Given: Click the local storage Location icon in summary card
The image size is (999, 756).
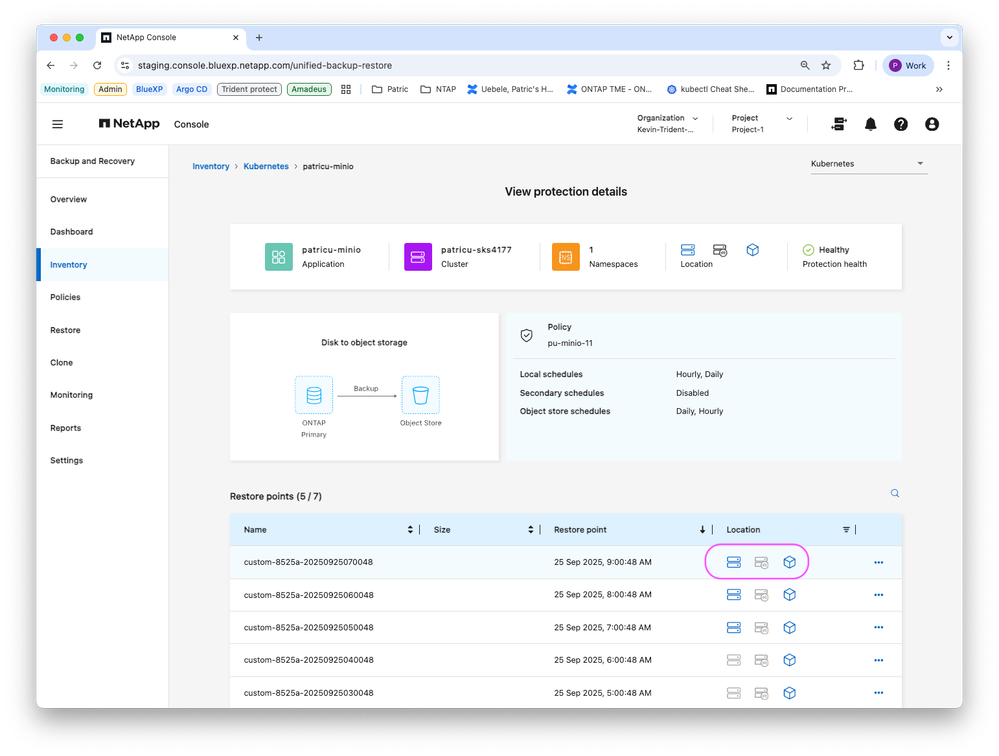Looking at the screenshot, I should [x=687, y=250].
